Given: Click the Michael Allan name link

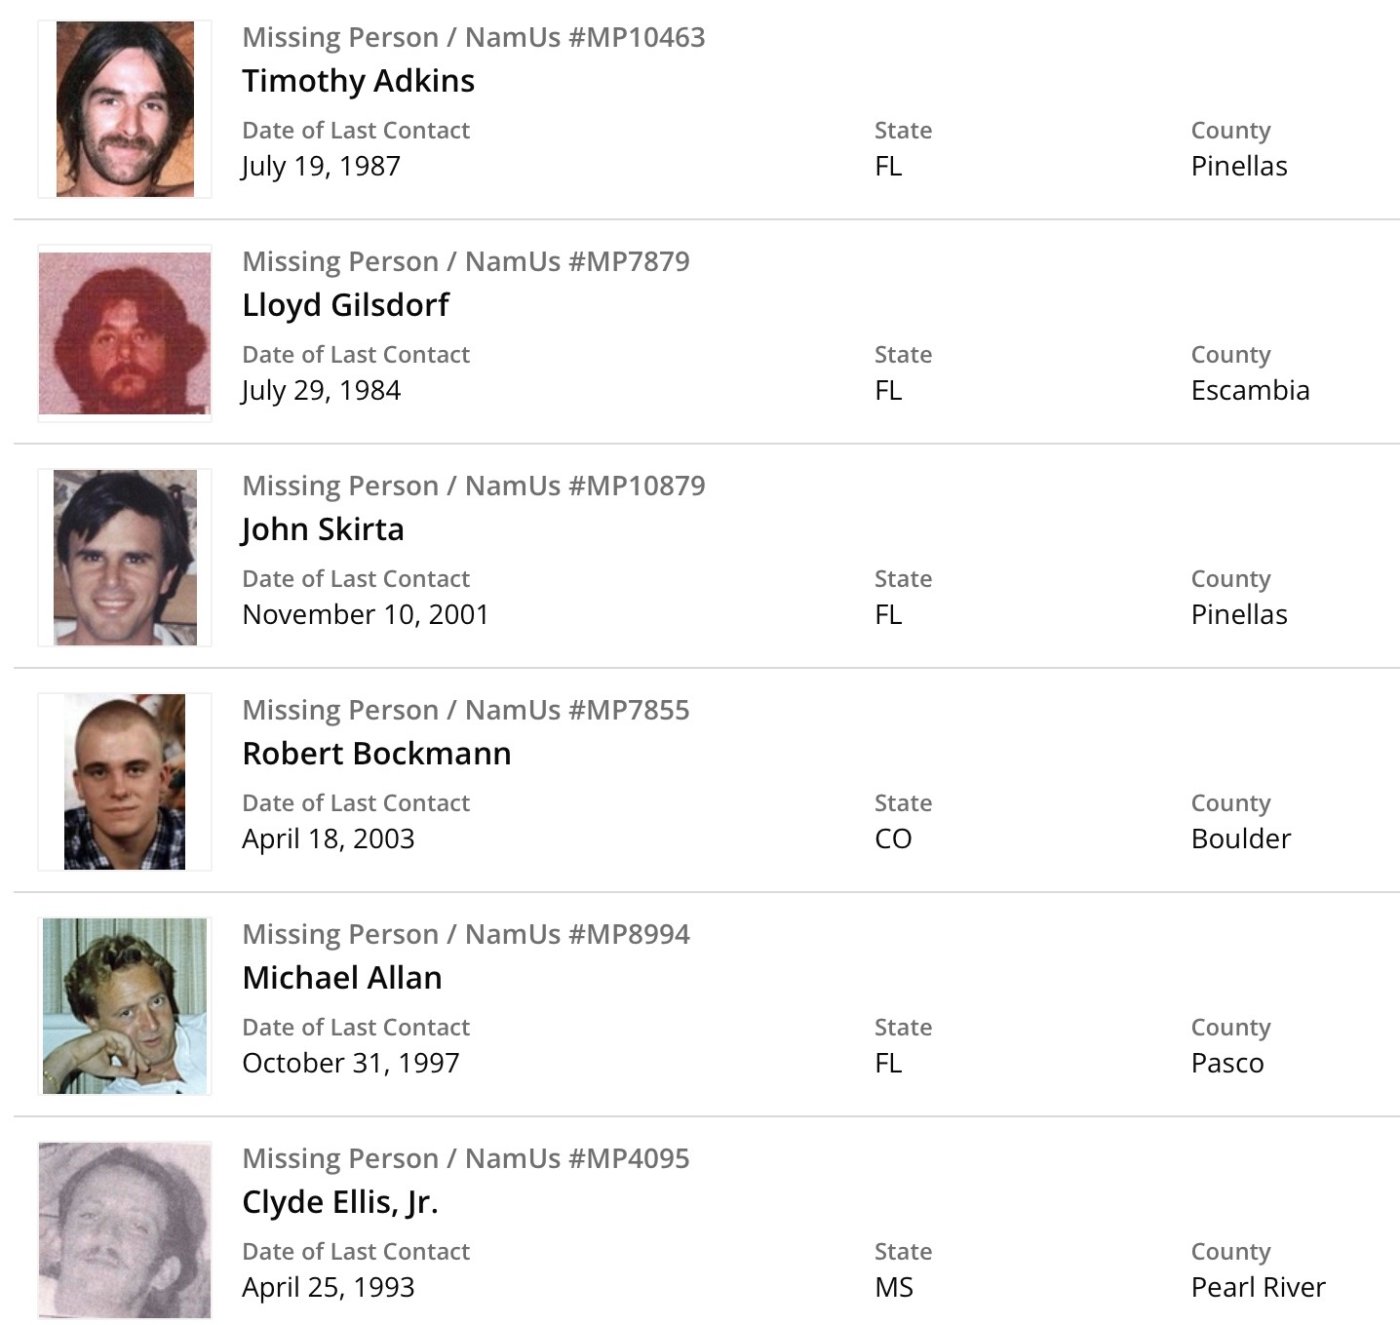Looking at the screenshot, I should tap(342, 977).
